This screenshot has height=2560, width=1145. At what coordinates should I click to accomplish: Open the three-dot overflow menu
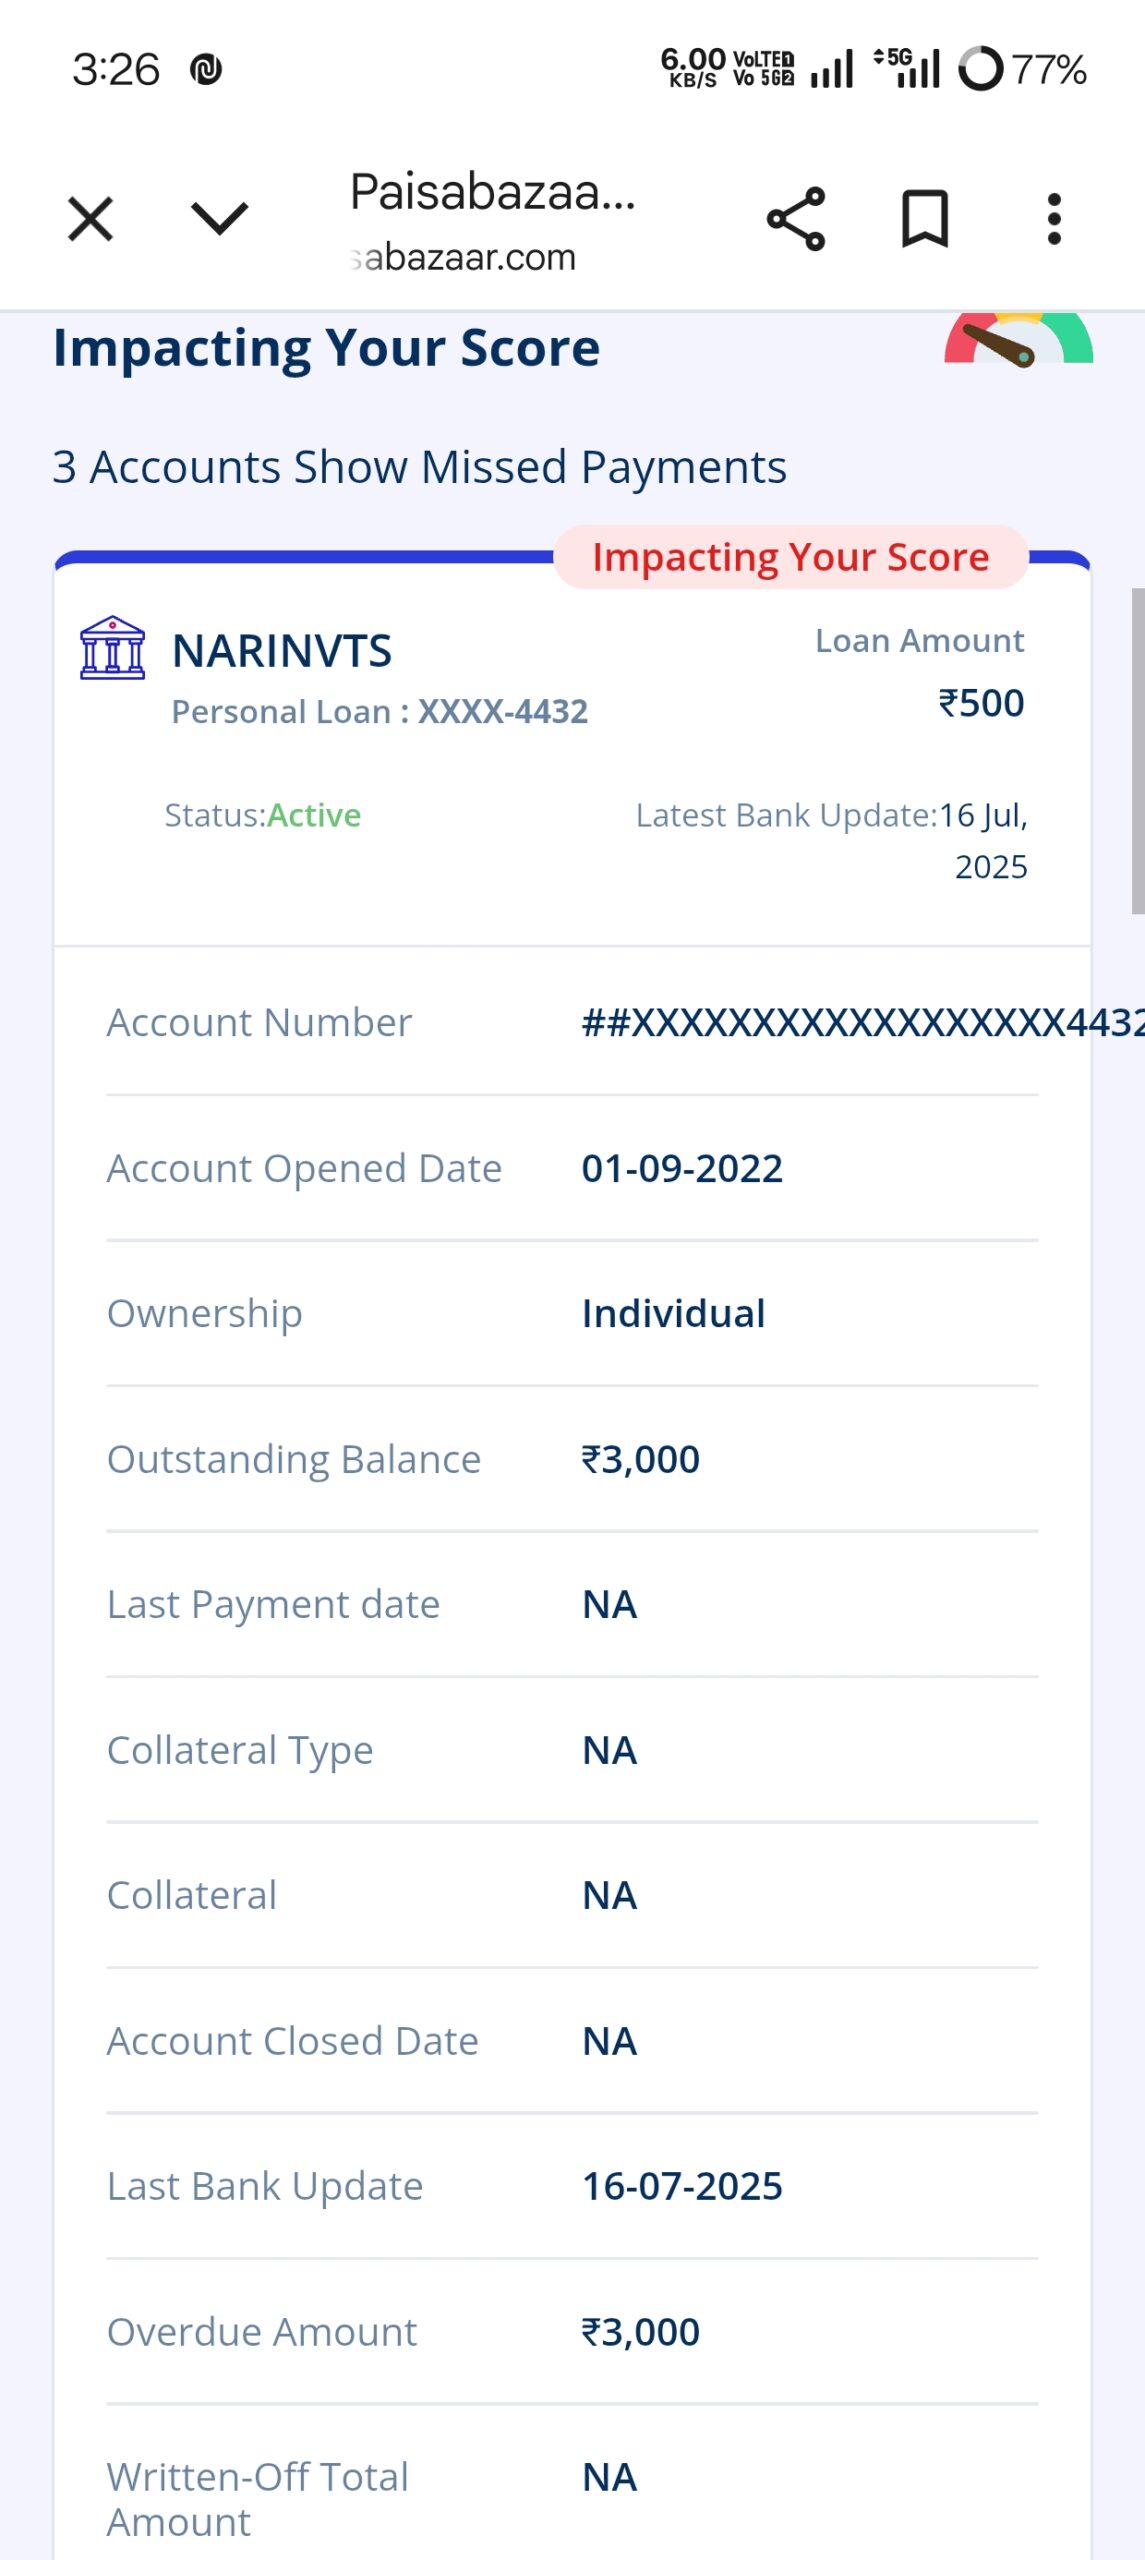pyautogui.click(x=1053, y=219)
